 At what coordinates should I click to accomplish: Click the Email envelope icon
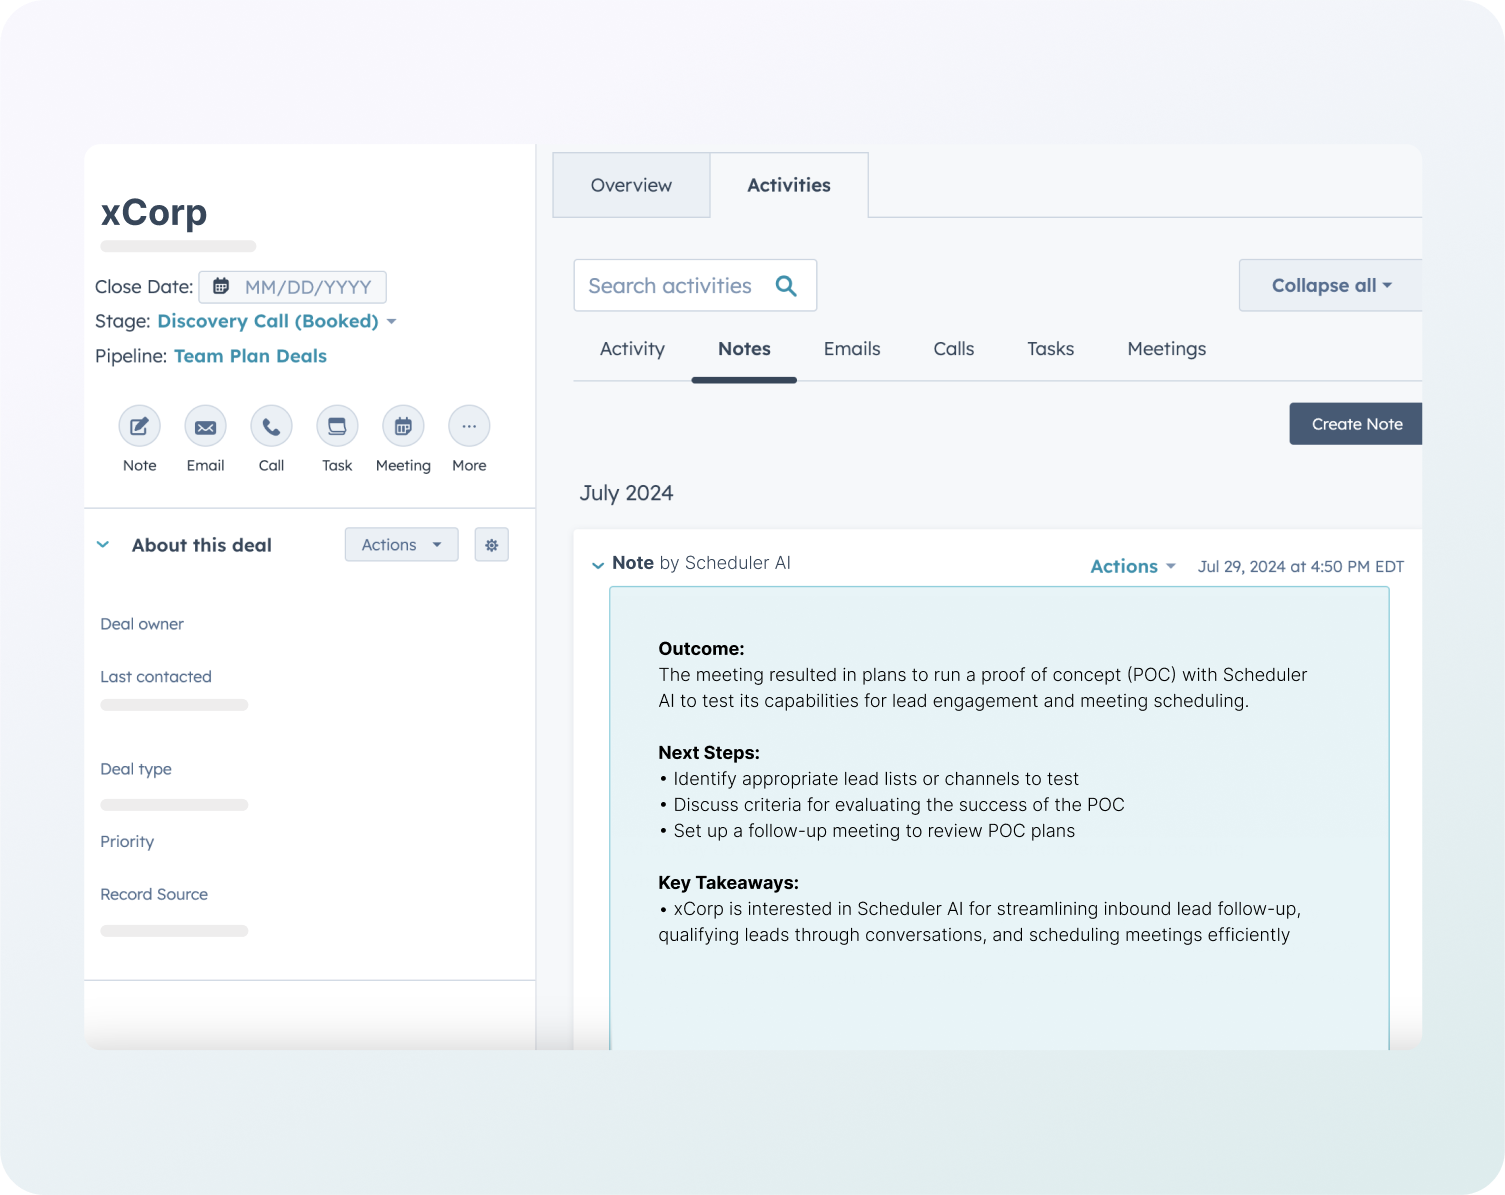206,426
